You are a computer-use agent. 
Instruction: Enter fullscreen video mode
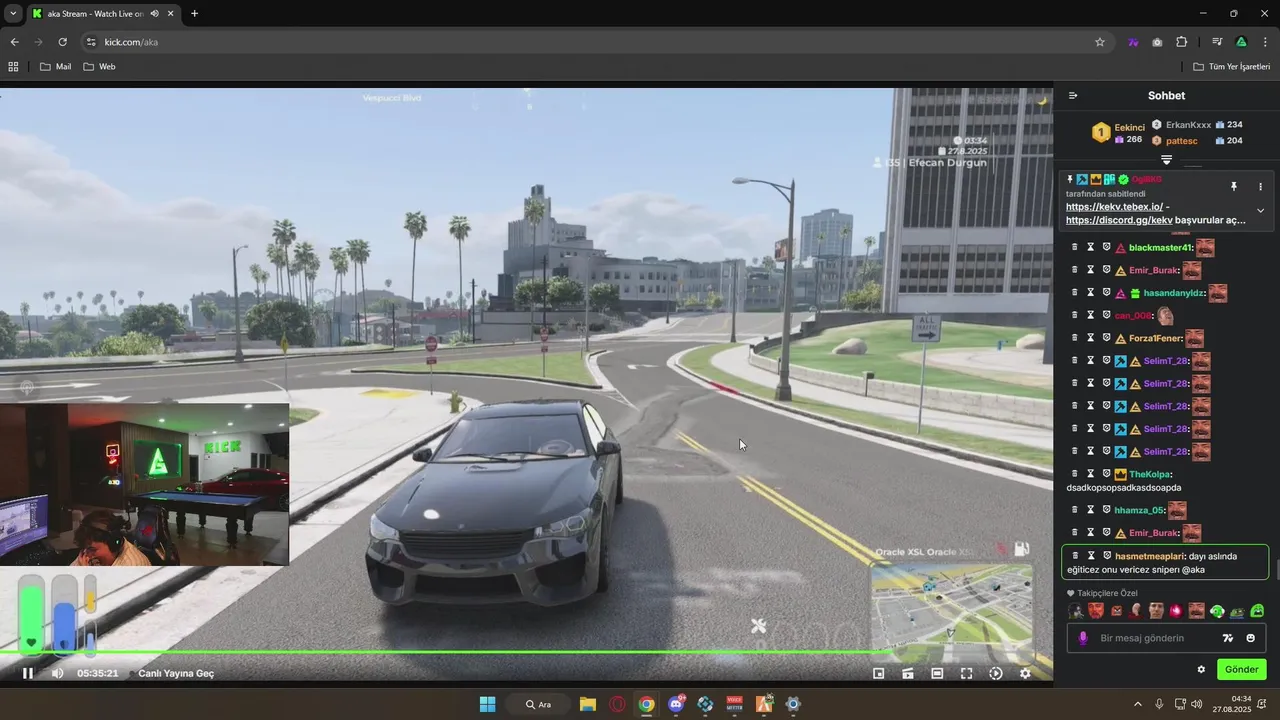(966, 673)
